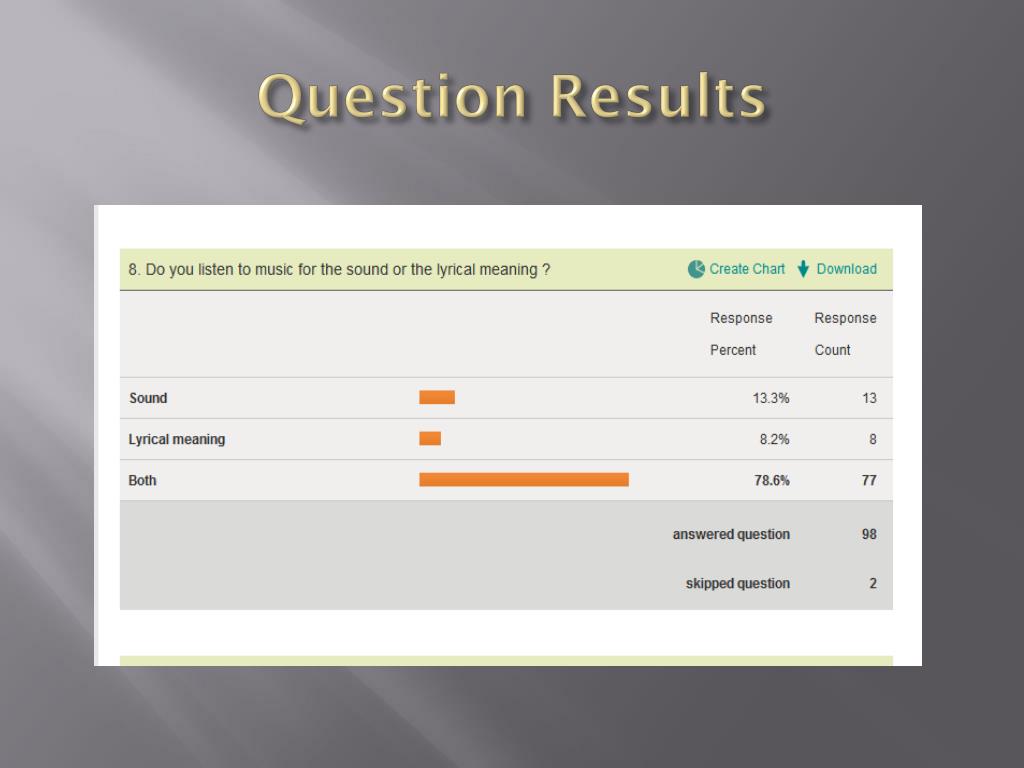Click the orange Both percentage bar
Viewport: 1024px width, 768px height.
[524, 480]
